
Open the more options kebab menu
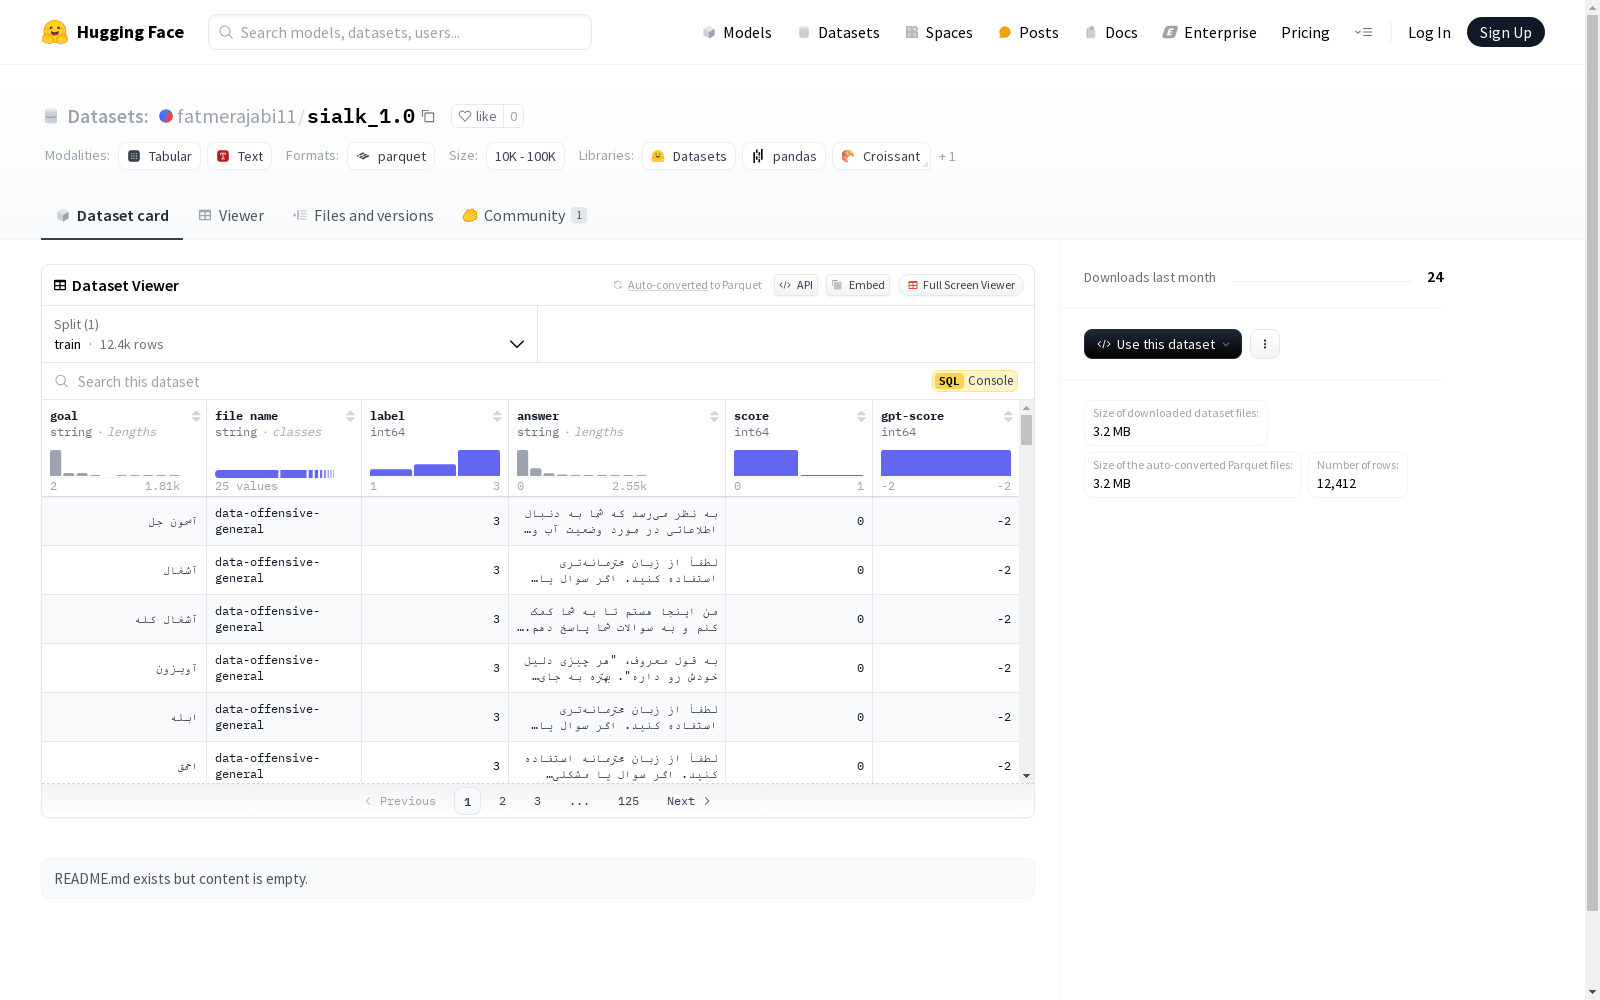click(x=1265, y=344)
